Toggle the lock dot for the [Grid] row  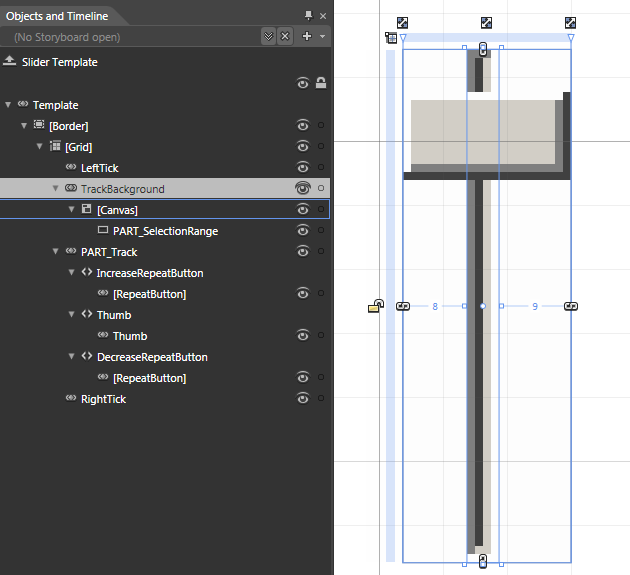tap(321, 147)
